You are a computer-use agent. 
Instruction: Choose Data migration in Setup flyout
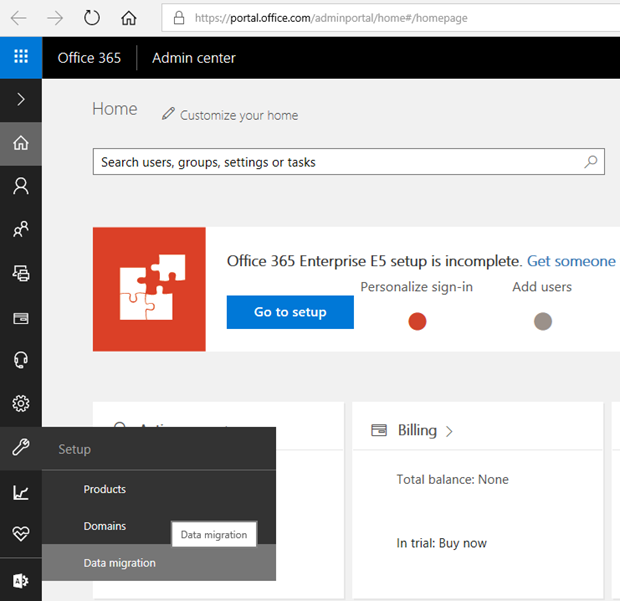(x=159, y=563)
